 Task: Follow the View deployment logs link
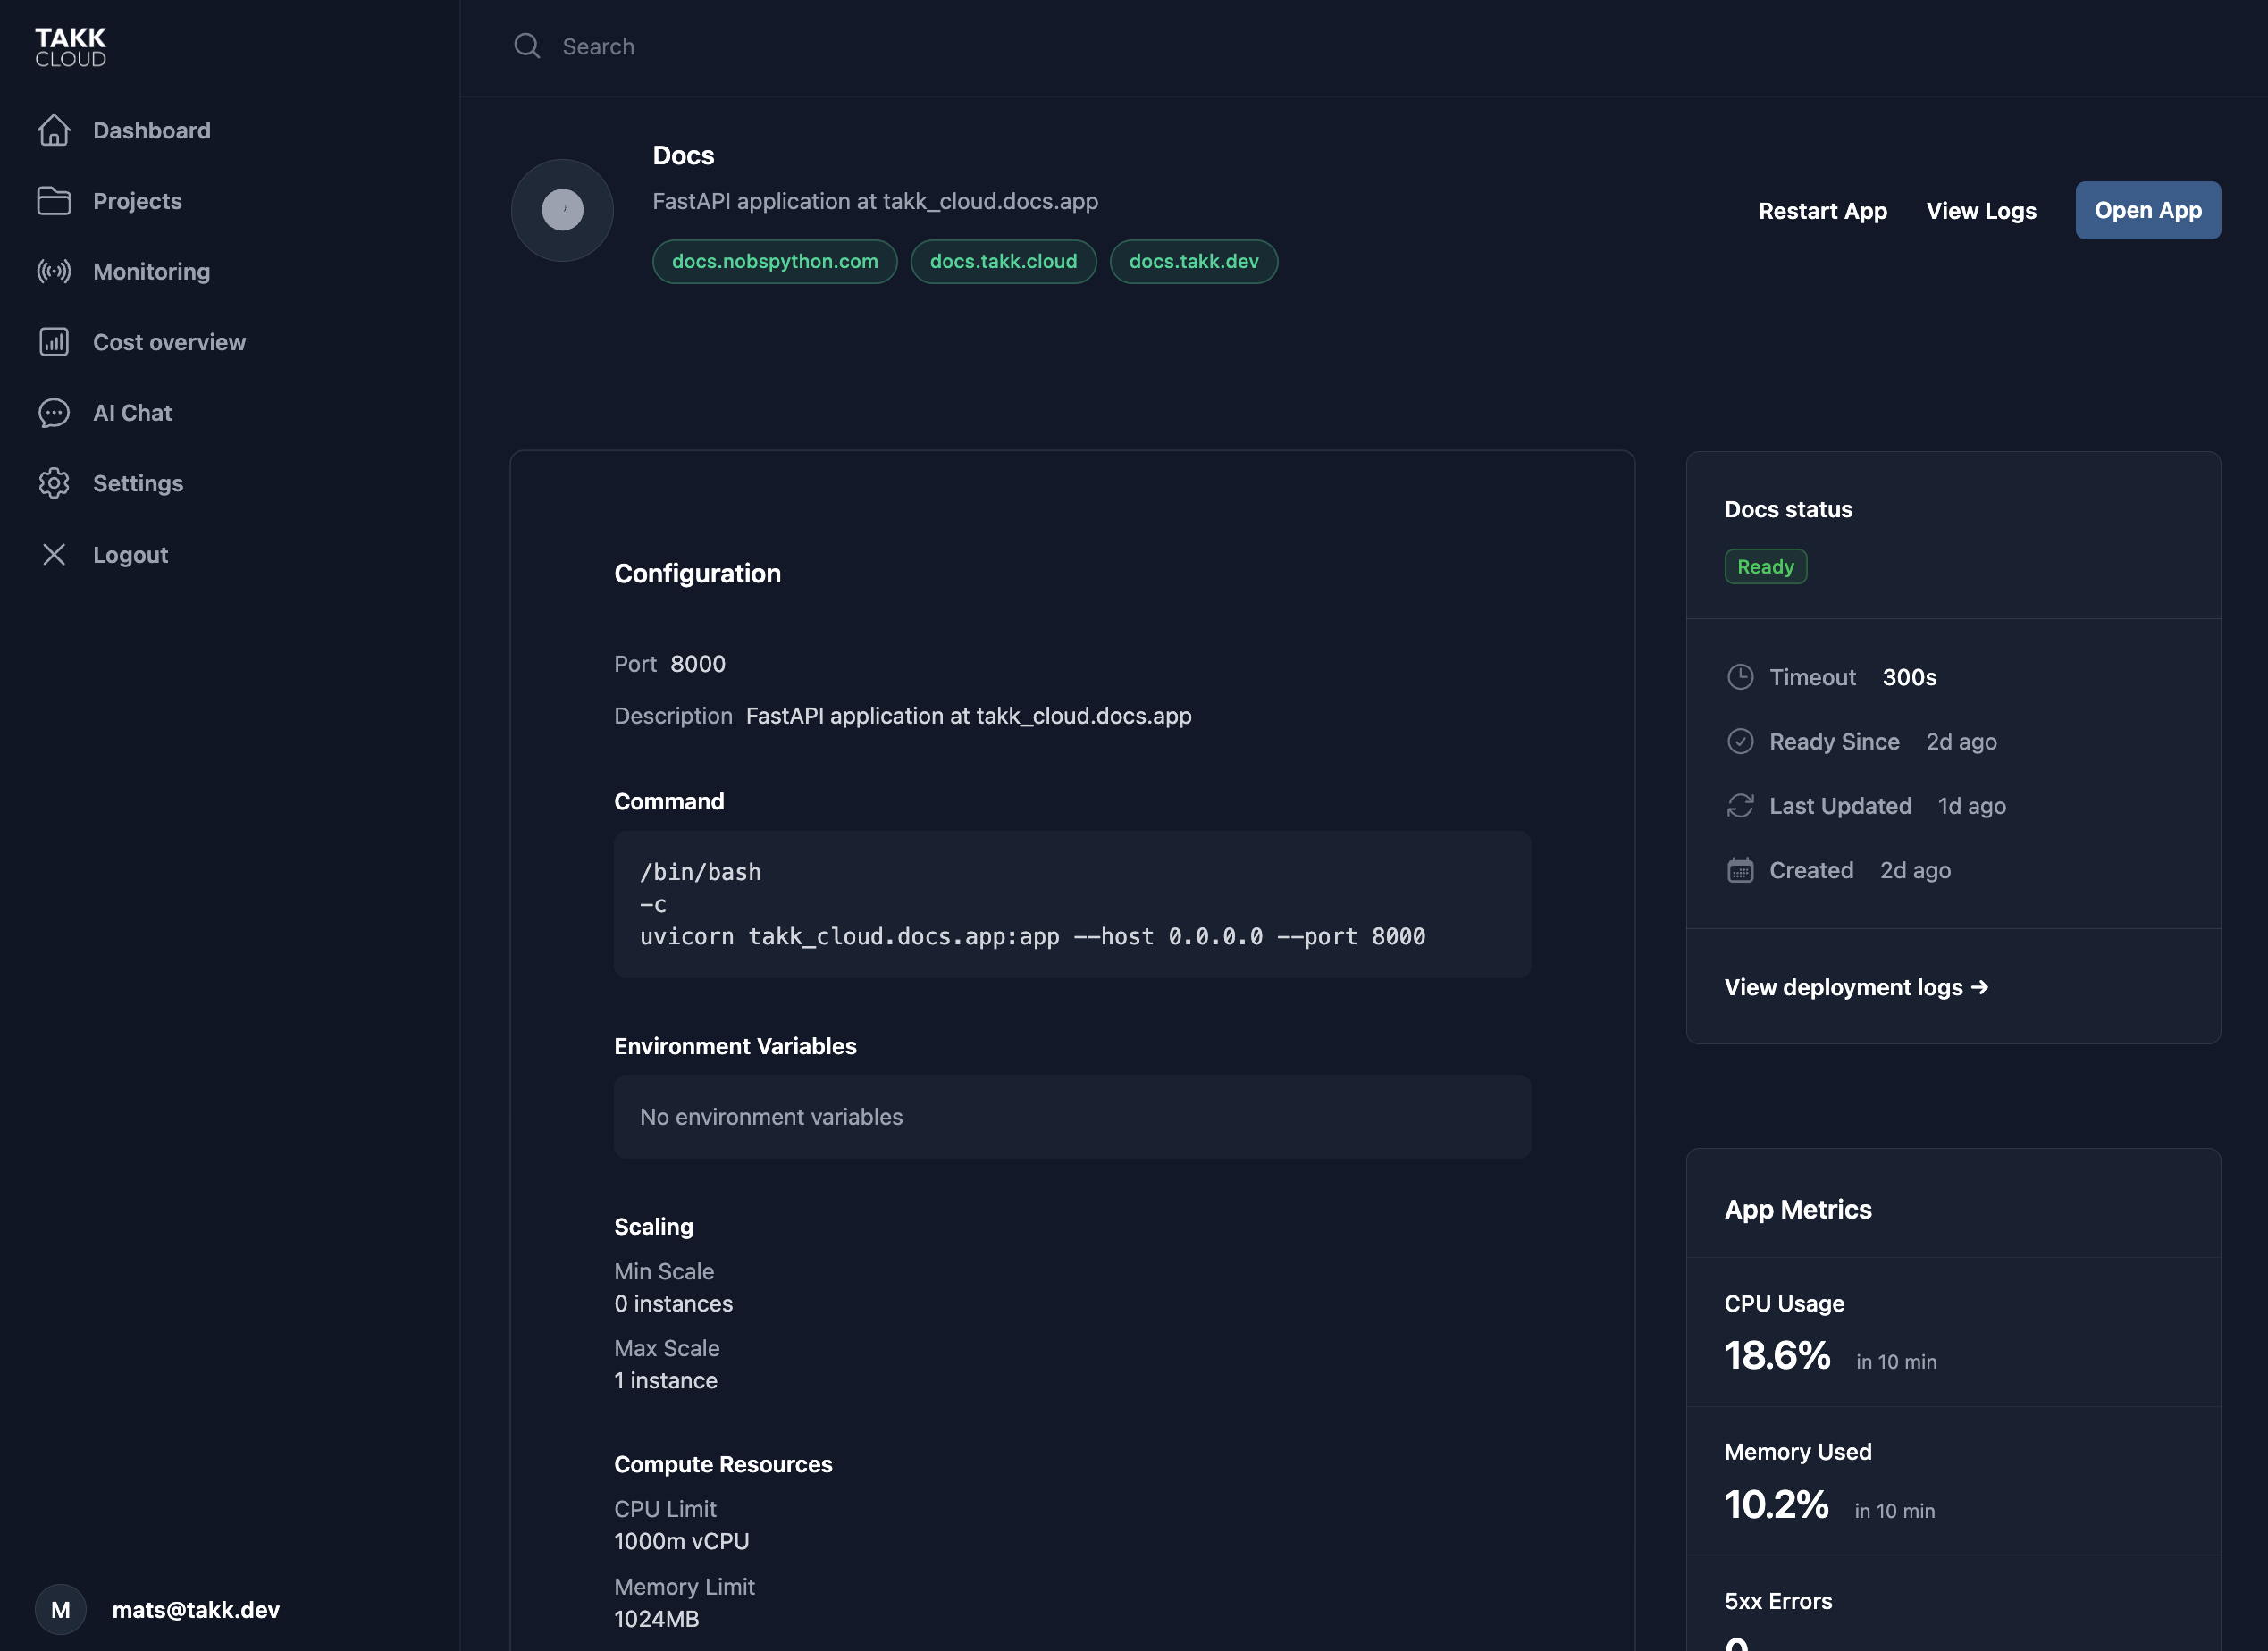(1855, 987)
